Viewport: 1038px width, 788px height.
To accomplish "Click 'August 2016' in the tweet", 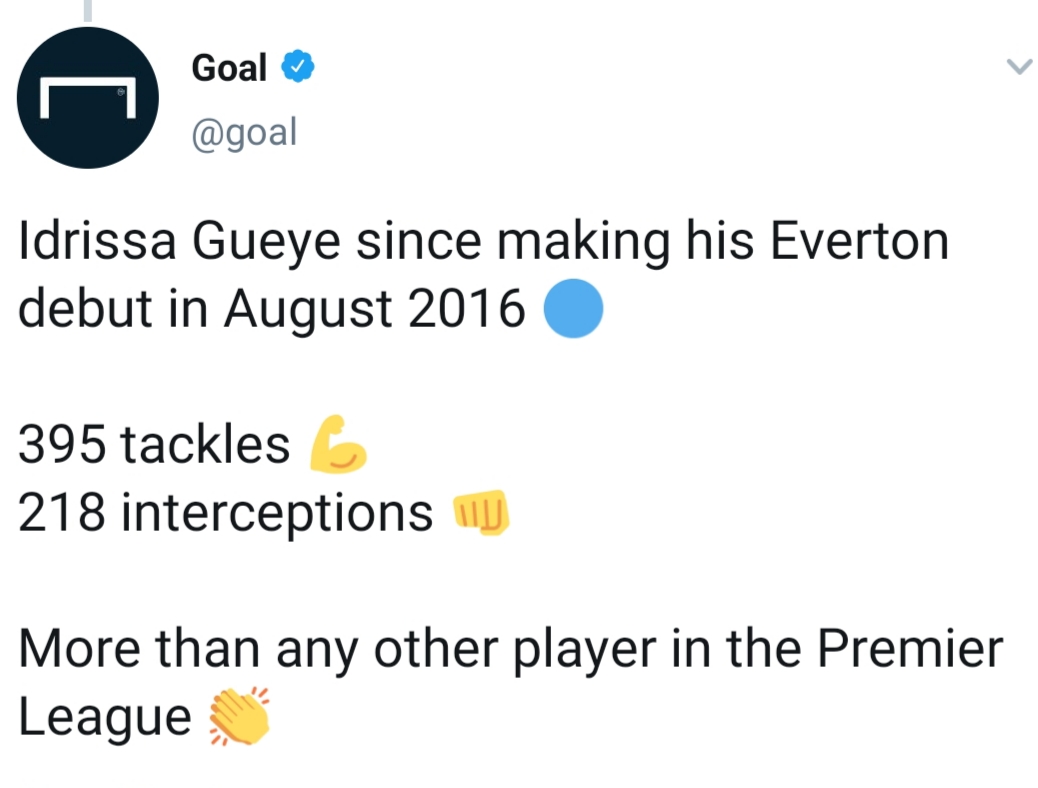I will pyautogui.click(x=374, y=311).
